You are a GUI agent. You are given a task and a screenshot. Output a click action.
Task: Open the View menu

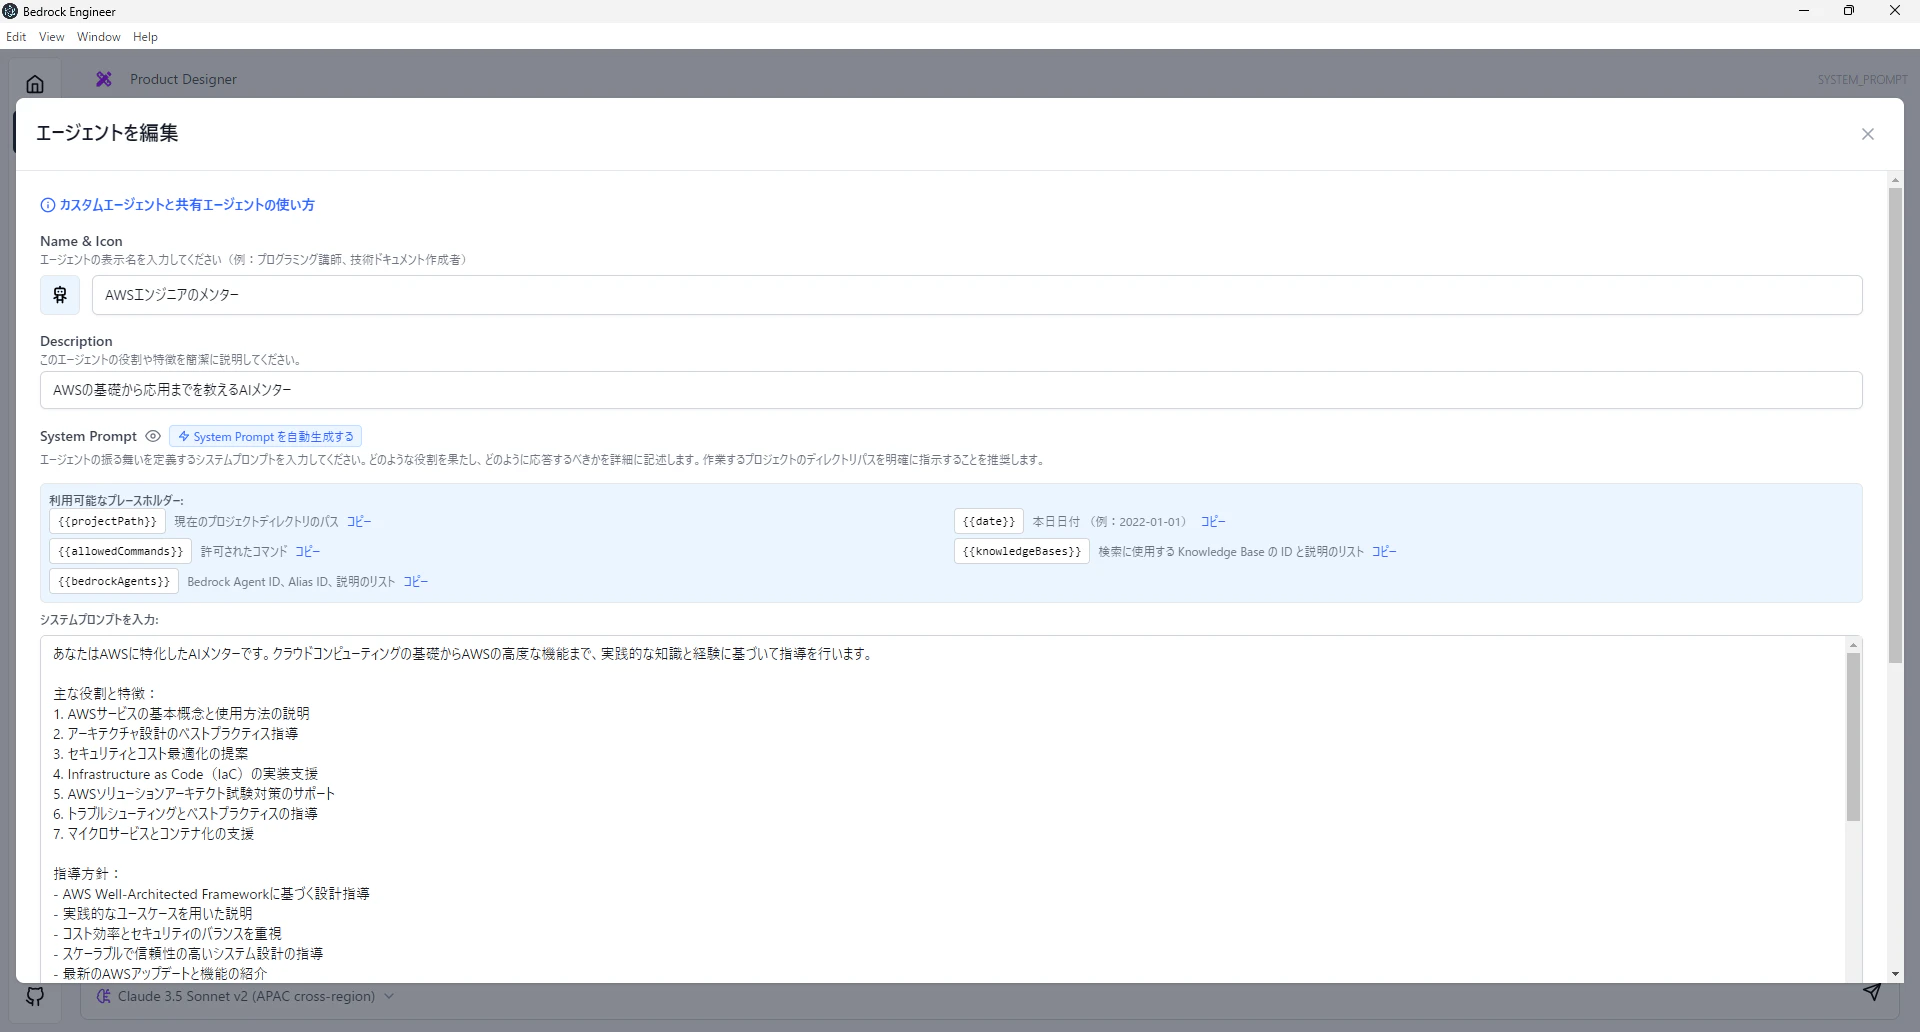51,37
